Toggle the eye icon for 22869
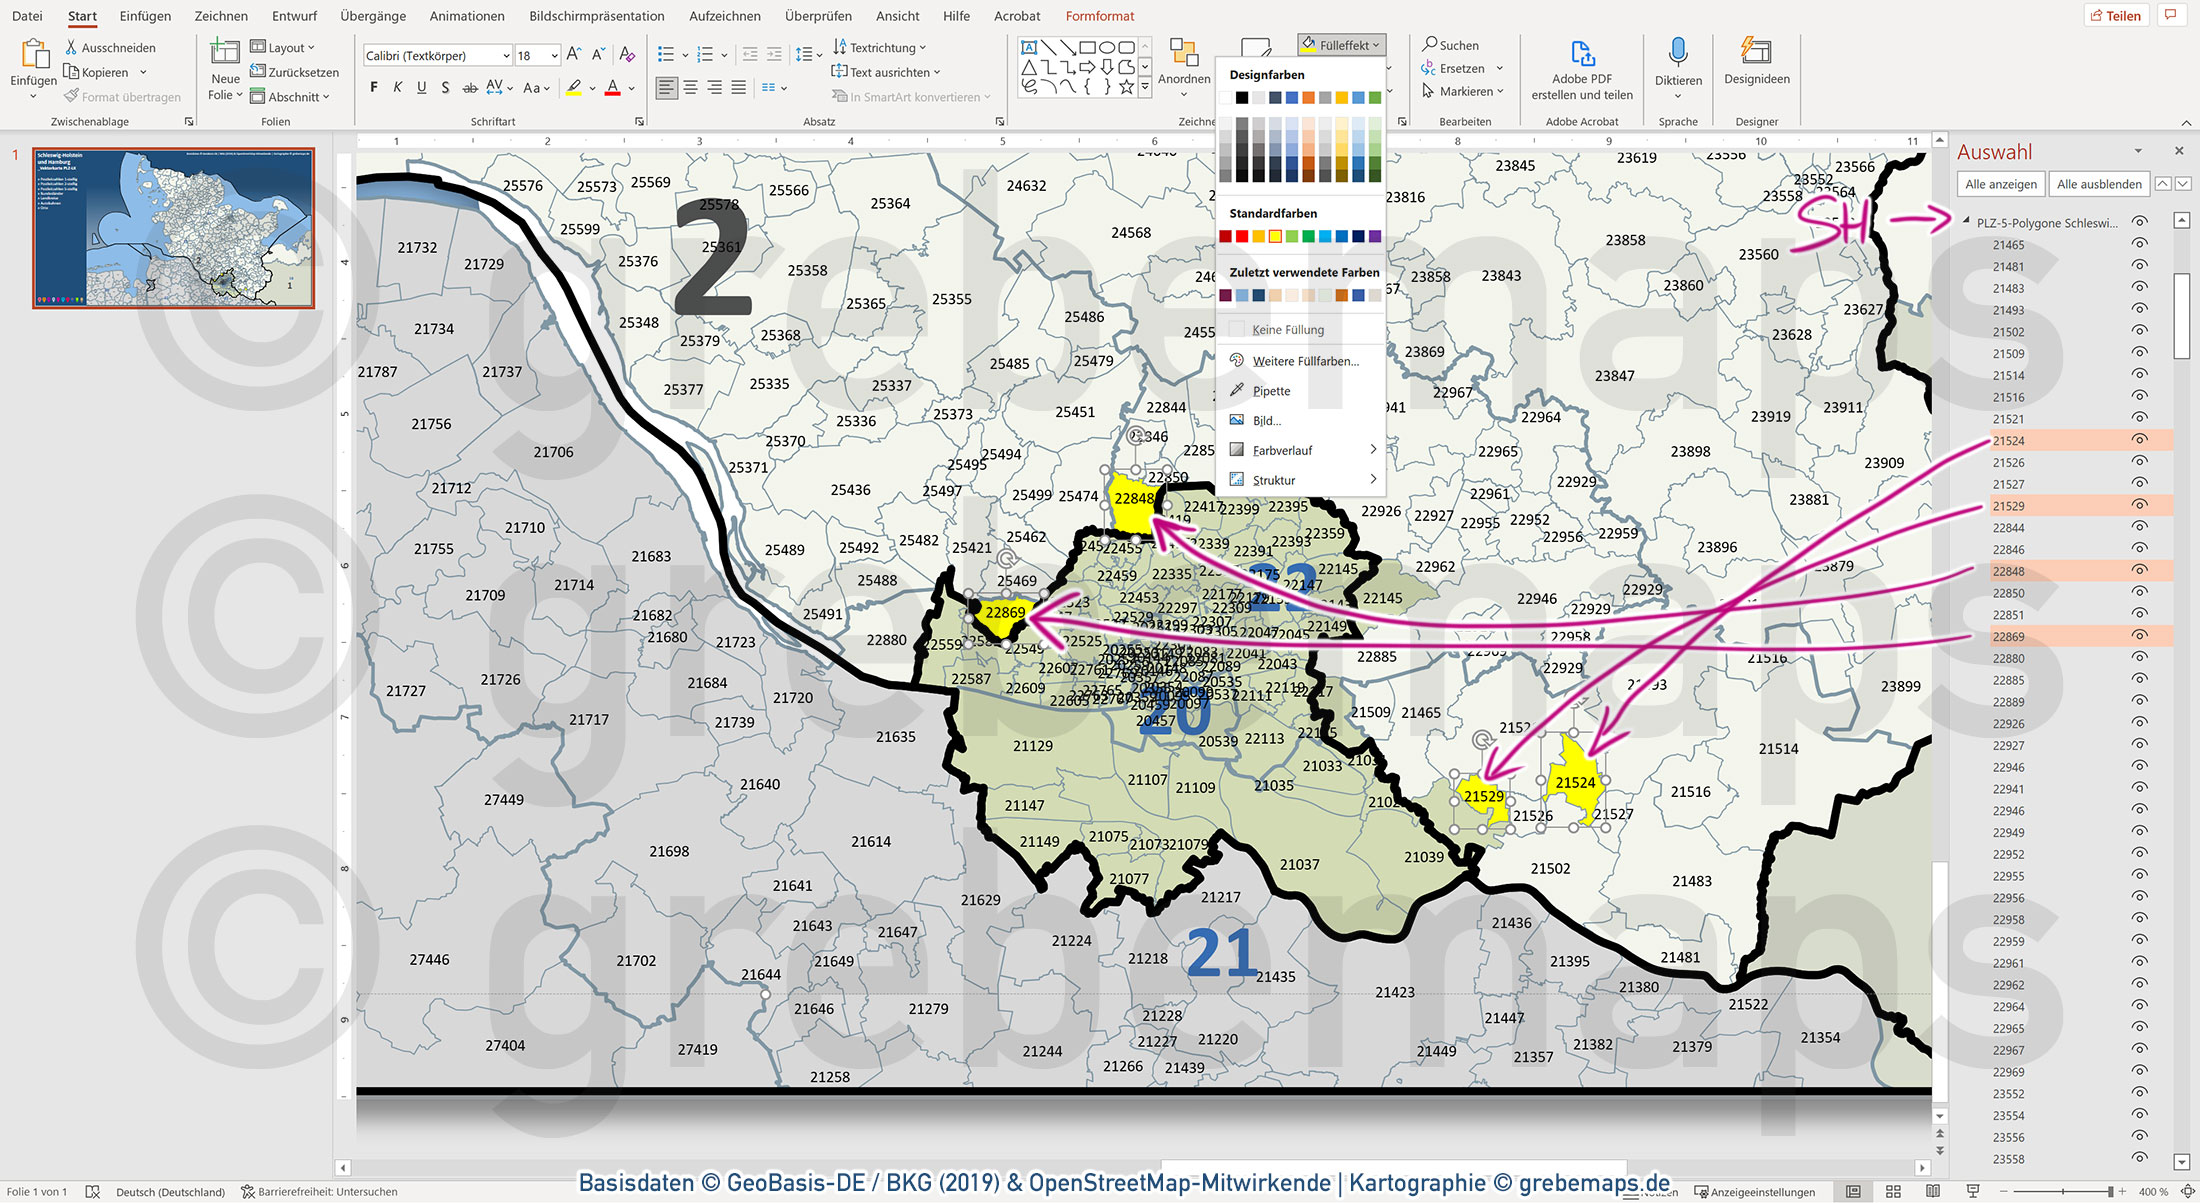Image resolution: width=2200 pixels, height=1203 pixels. (2139, 636)
